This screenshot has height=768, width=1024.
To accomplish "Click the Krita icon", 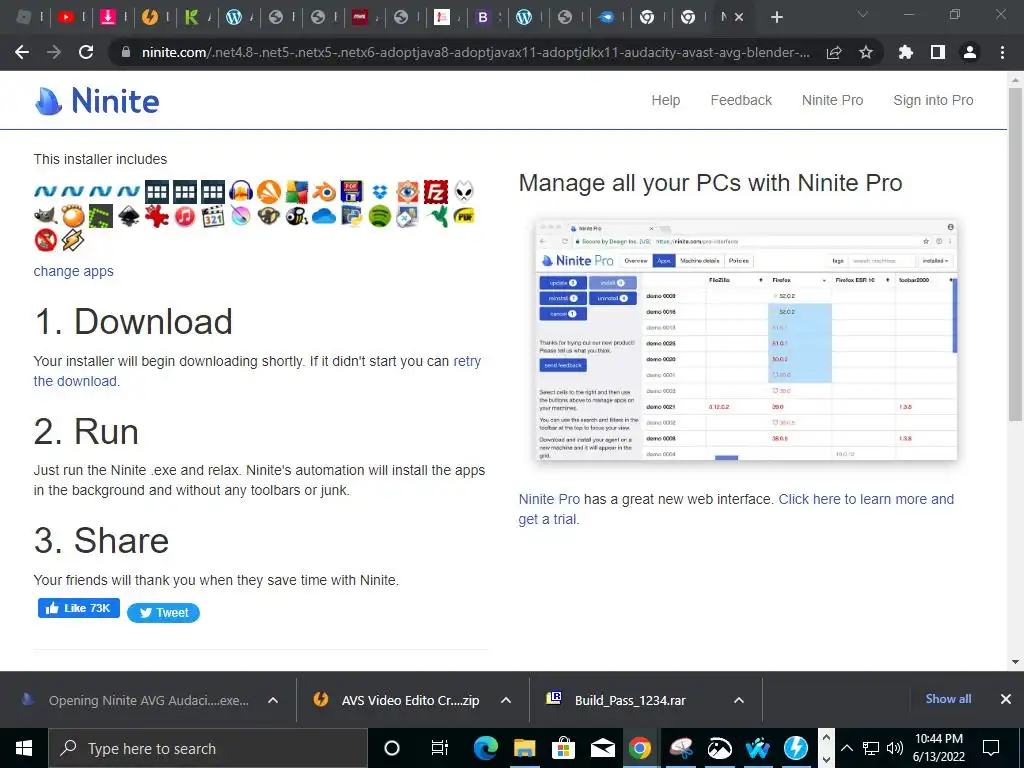I will [241, 216].
